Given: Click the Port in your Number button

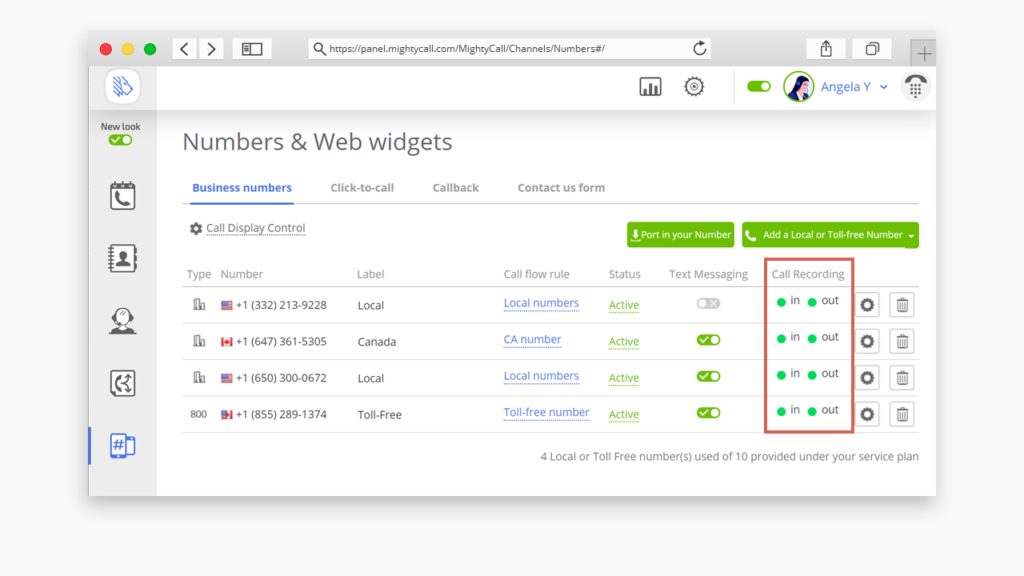Looking at the screenshot, I should (680, 235).
